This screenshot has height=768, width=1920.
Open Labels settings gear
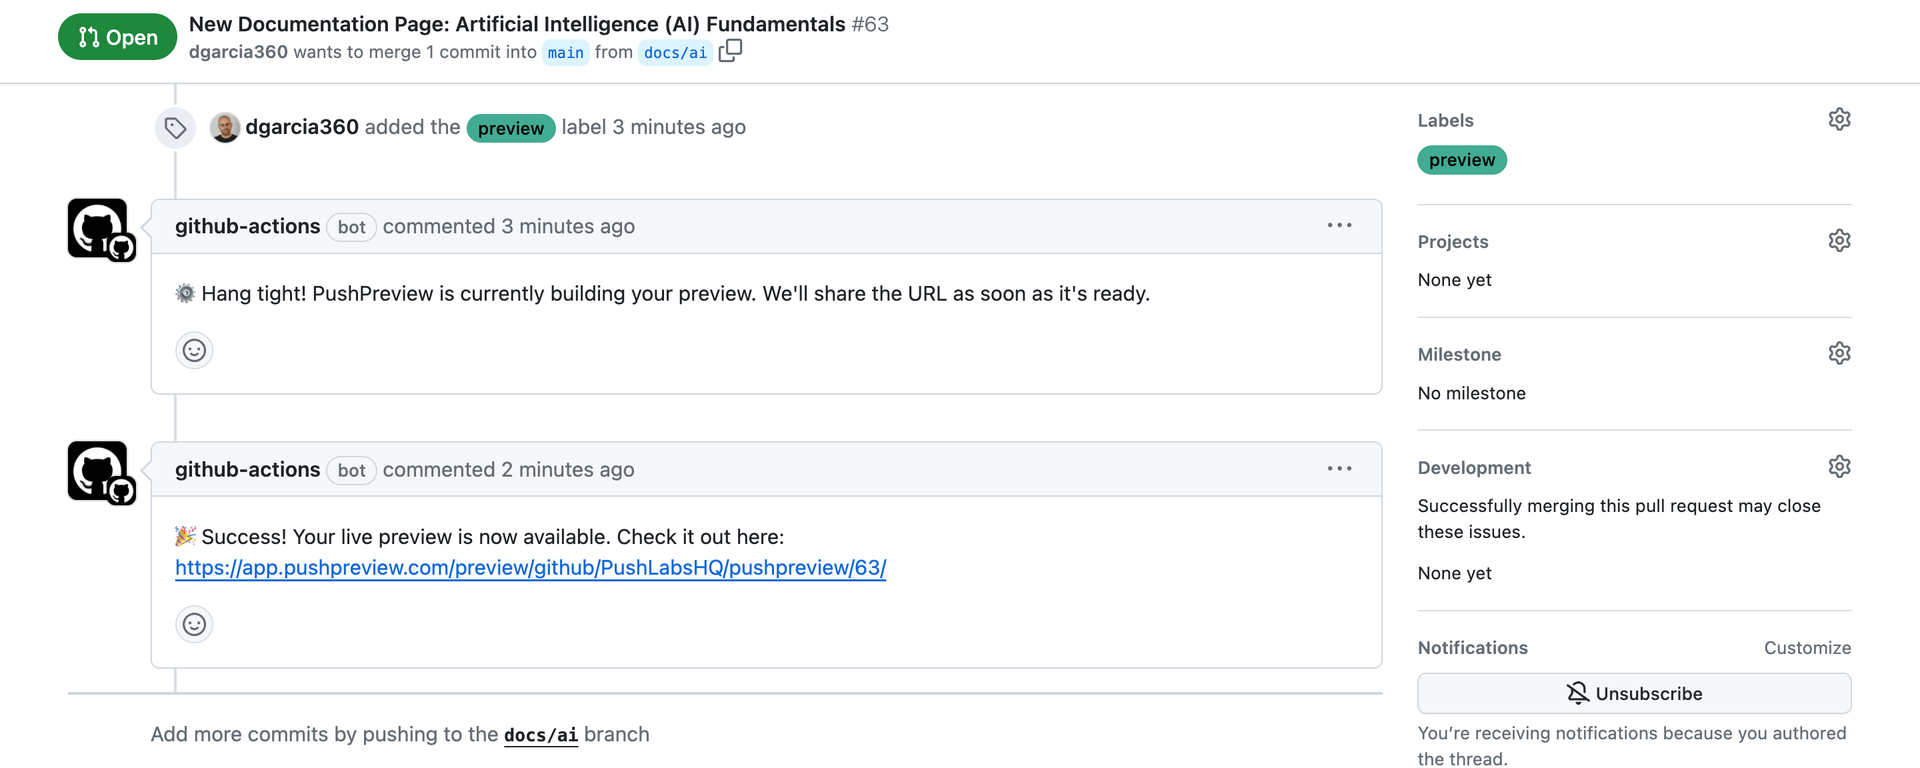coord(1839,119)
